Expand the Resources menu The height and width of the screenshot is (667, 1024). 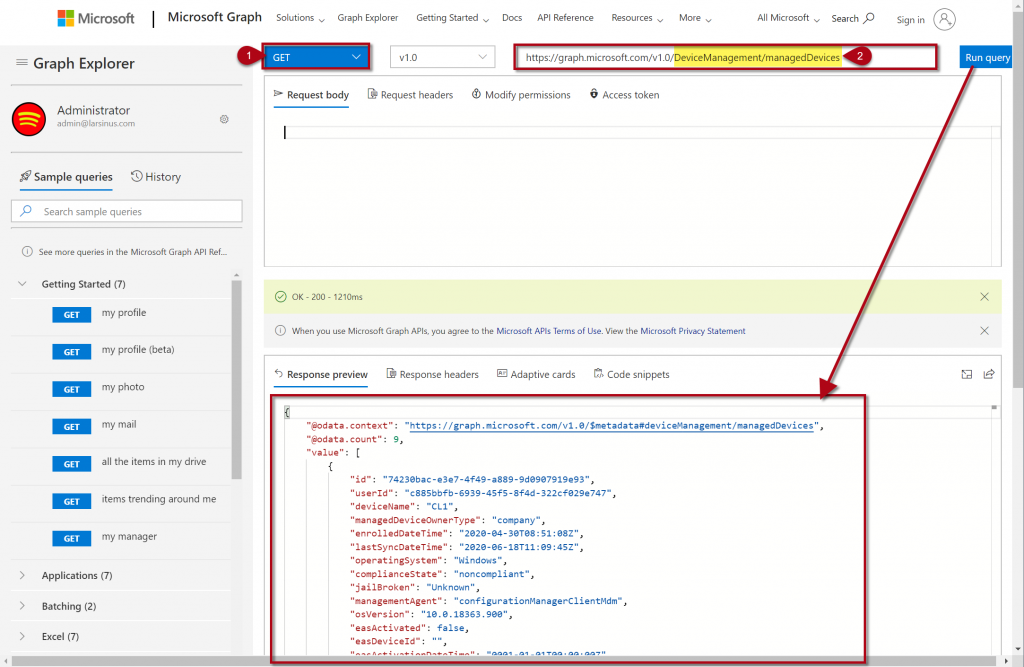pos(637,18)
